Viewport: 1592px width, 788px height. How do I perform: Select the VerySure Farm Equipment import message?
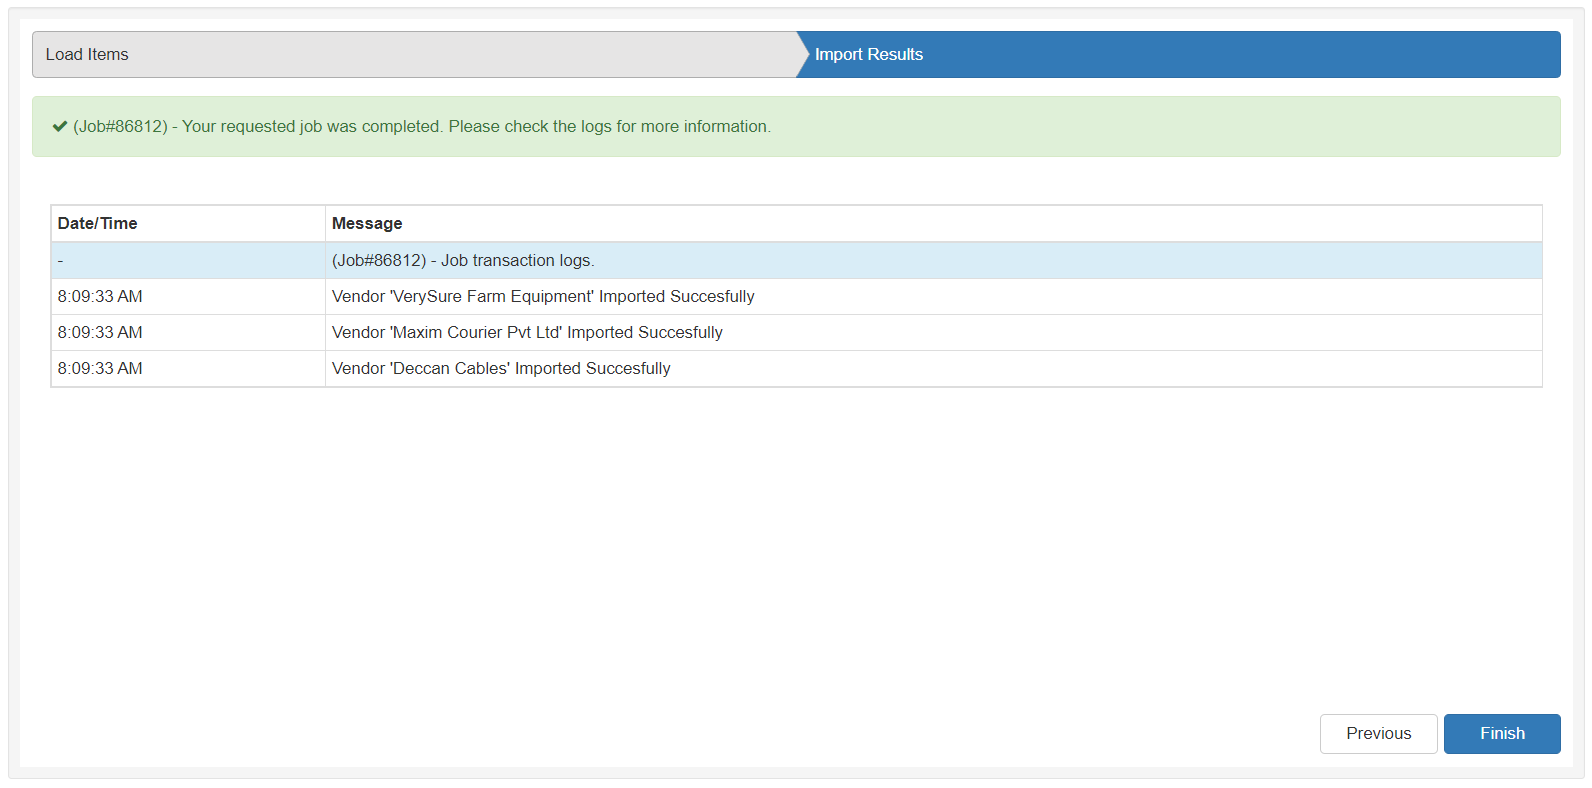coord(542,297)
